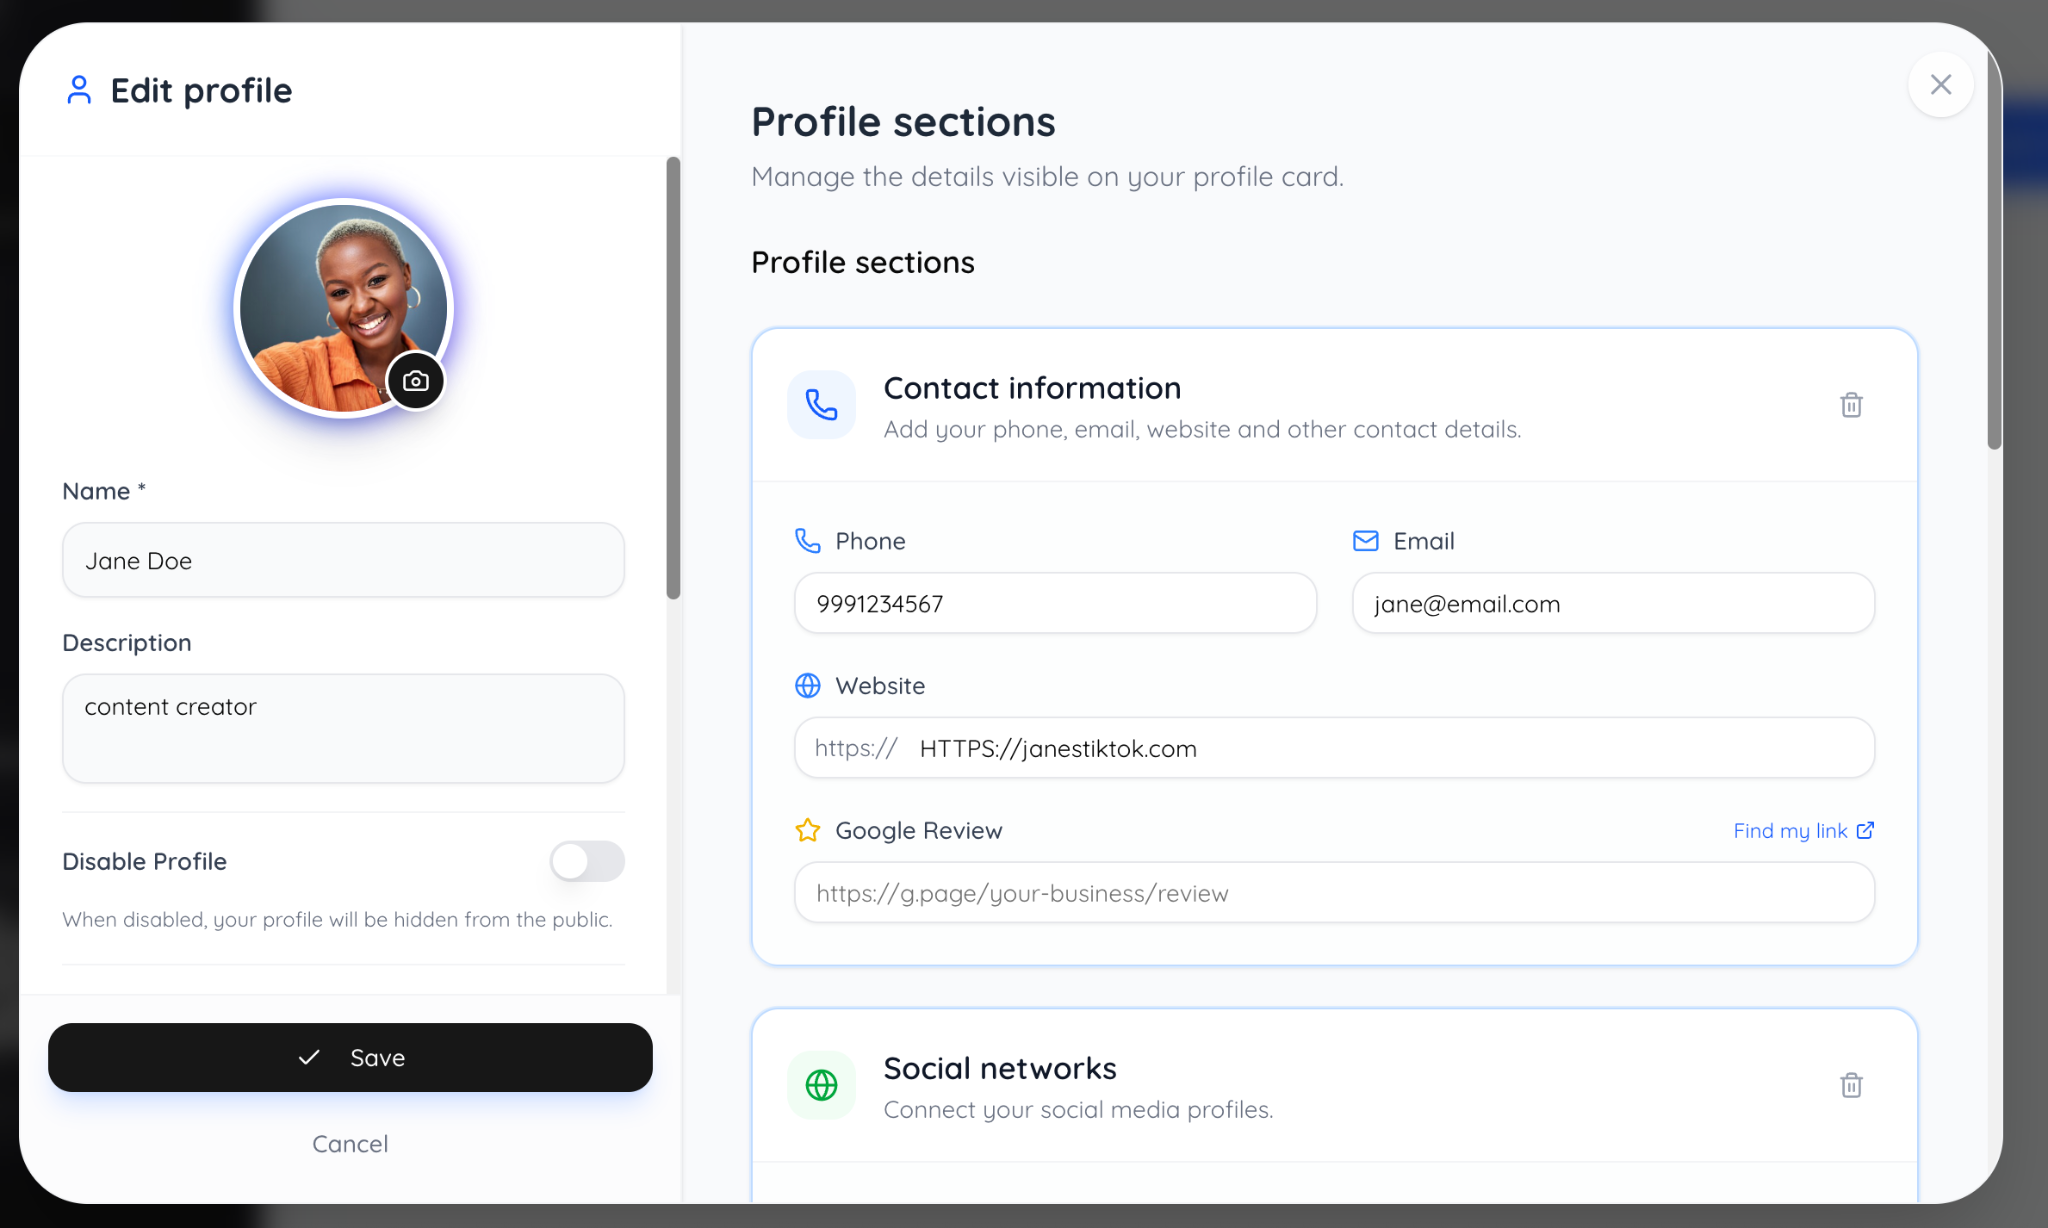Click the star icon beside Google Review
This screenshot has height=1228, width=2048.
[x=807, y=830]
